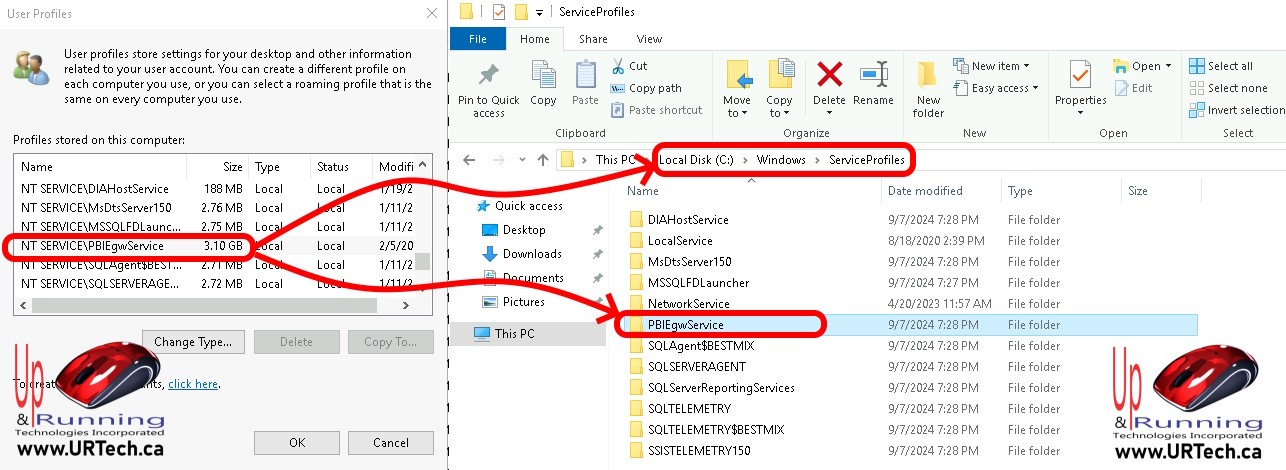Click the Select all icon
The image size is (1286, 470).
[1197, 66]
